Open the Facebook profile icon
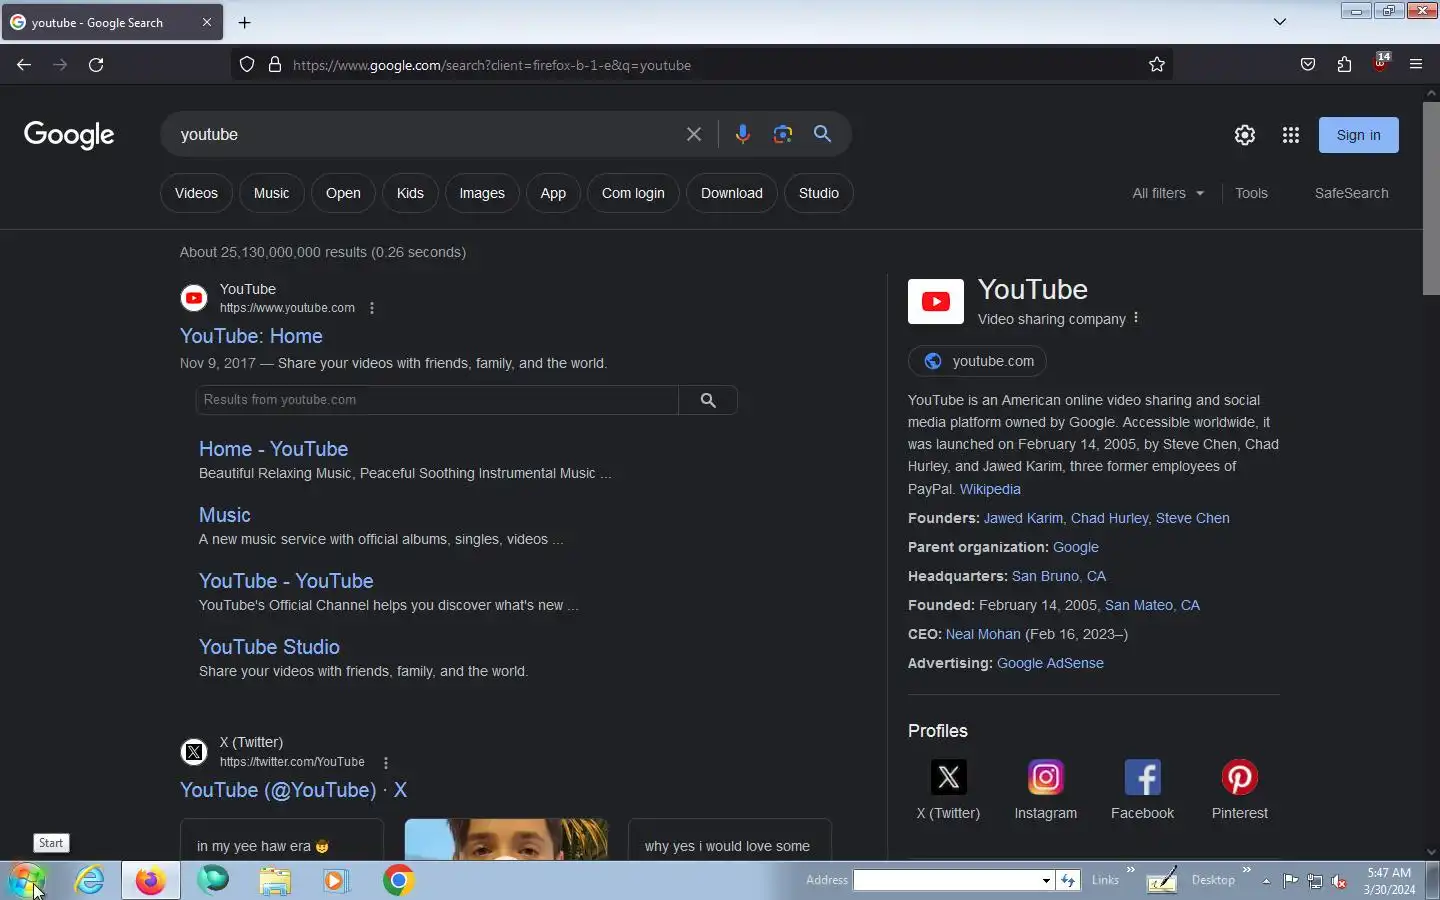The image size is (1440, 900). click(1143, 777)
